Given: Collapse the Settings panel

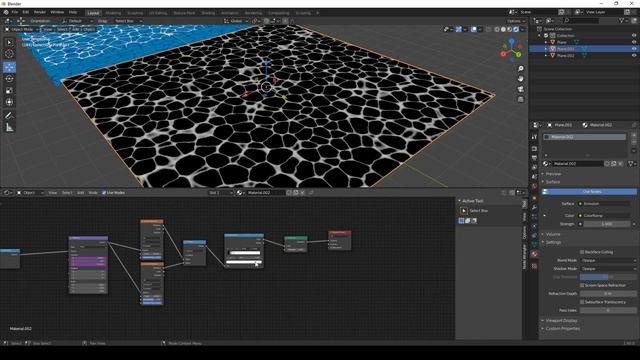Looking at the screenshot, I should 553,242.
